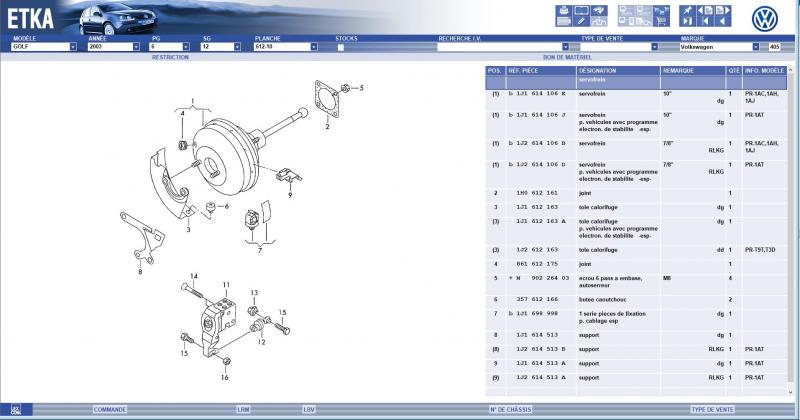Select the Désignation column header
The height and width of the screenshot is (420, 800).
pos(597,71)
